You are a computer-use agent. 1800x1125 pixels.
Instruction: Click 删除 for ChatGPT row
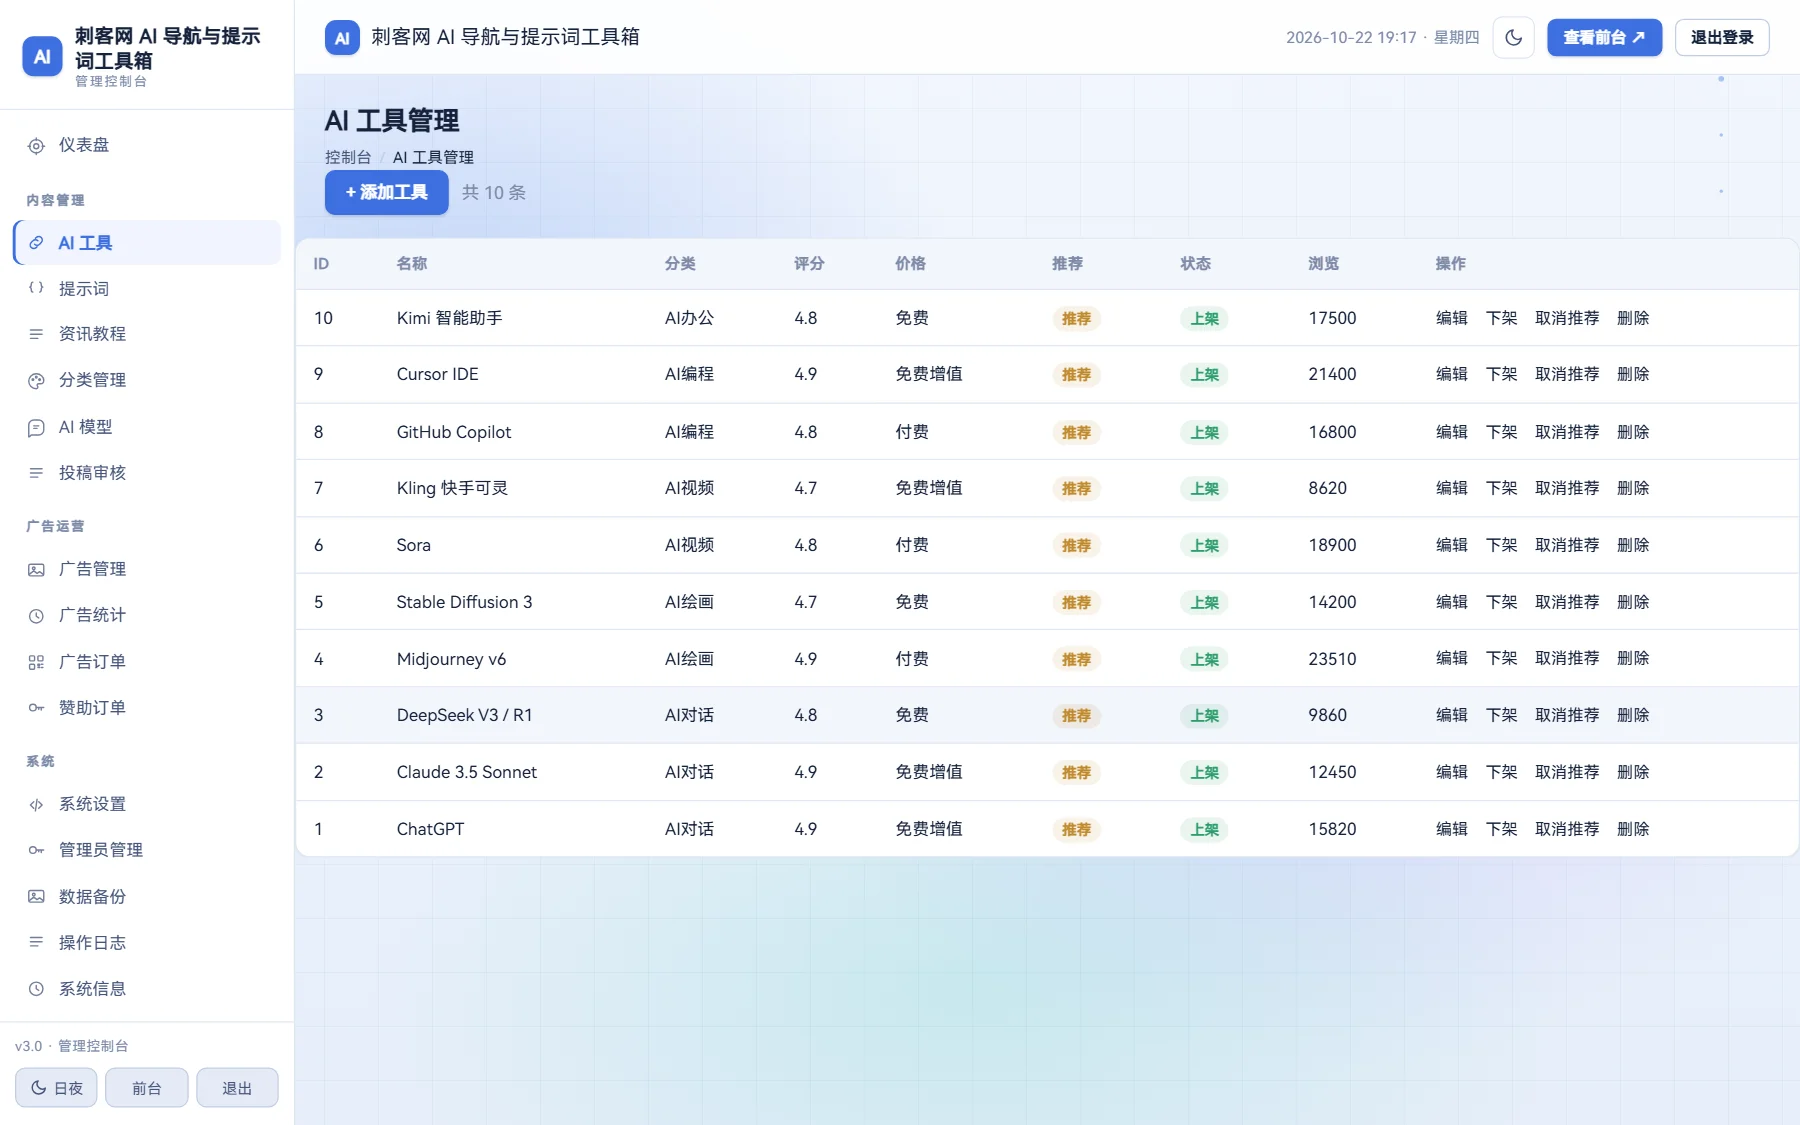(1633, 829)
